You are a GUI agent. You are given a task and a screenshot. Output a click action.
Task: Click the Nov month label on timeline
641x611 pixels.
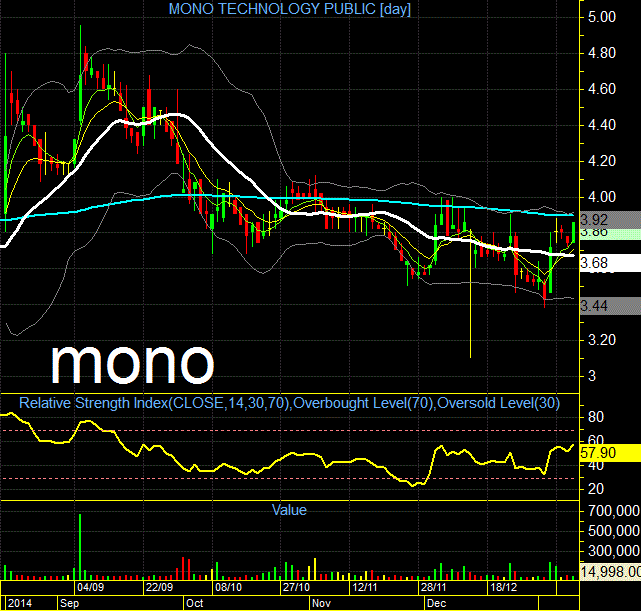[x=321, y=603]
